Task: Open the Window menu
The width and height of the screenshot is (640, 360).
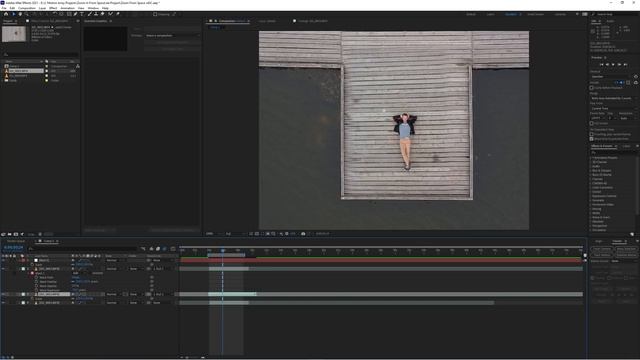Action: pos(93,8)
